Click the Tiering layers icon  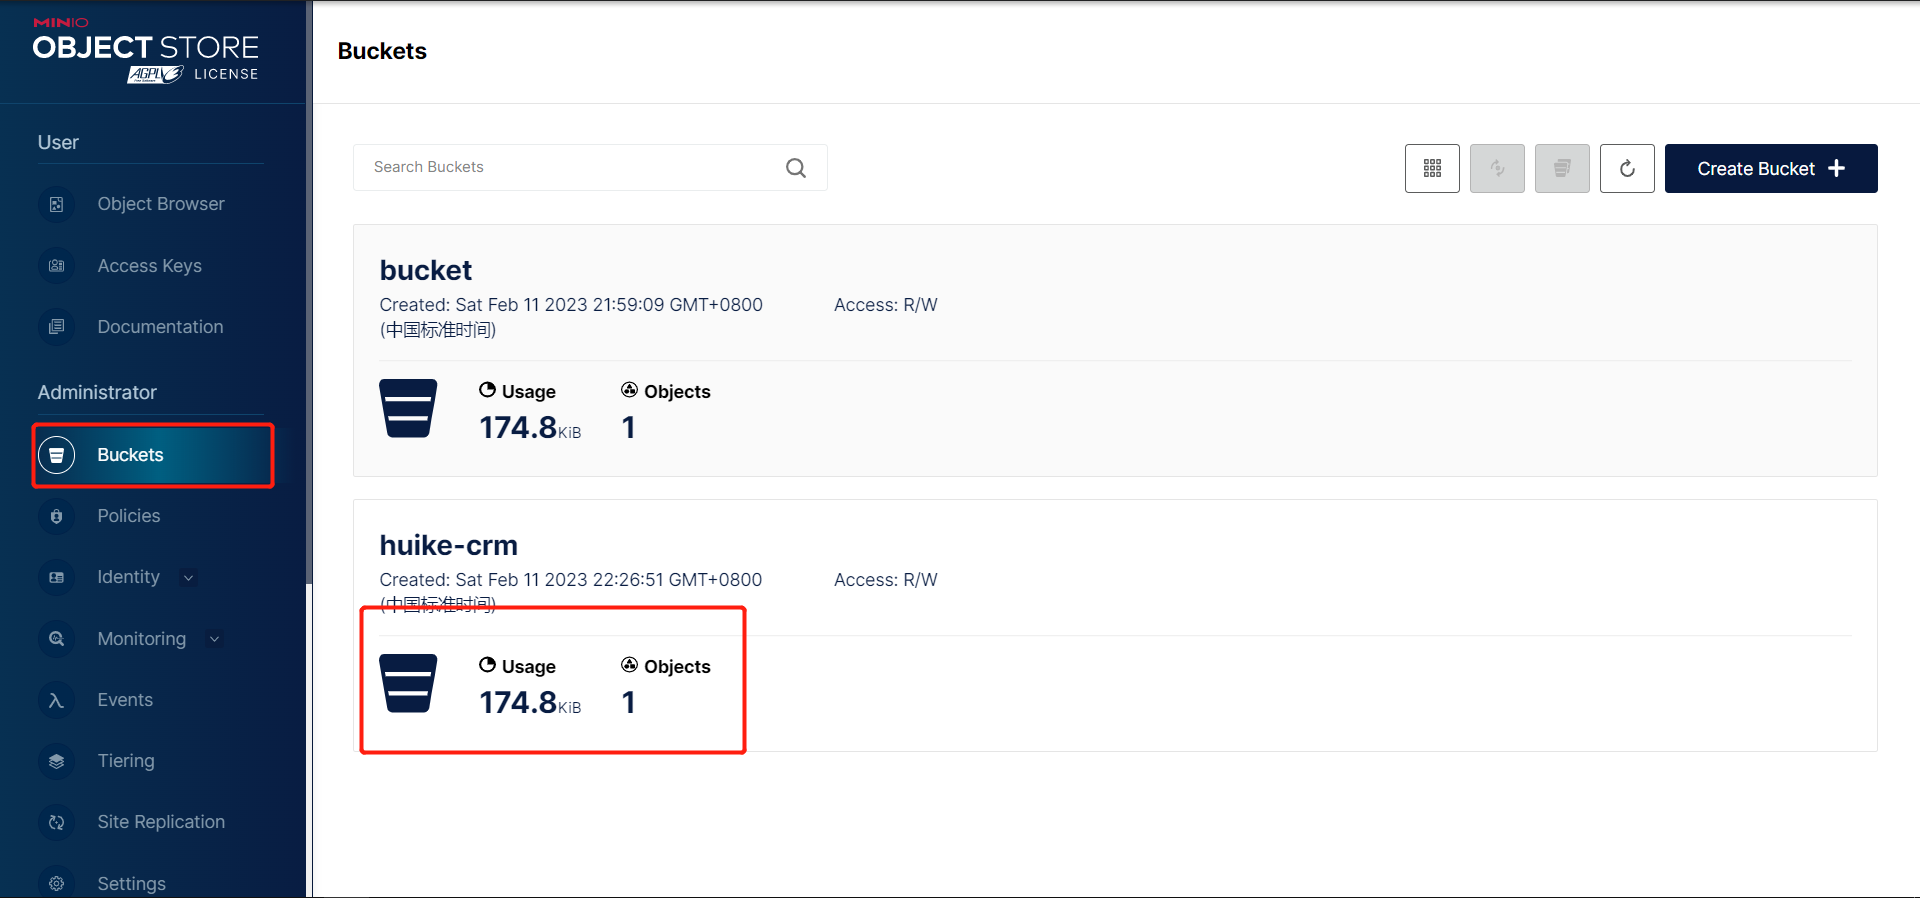coord(57,761)
